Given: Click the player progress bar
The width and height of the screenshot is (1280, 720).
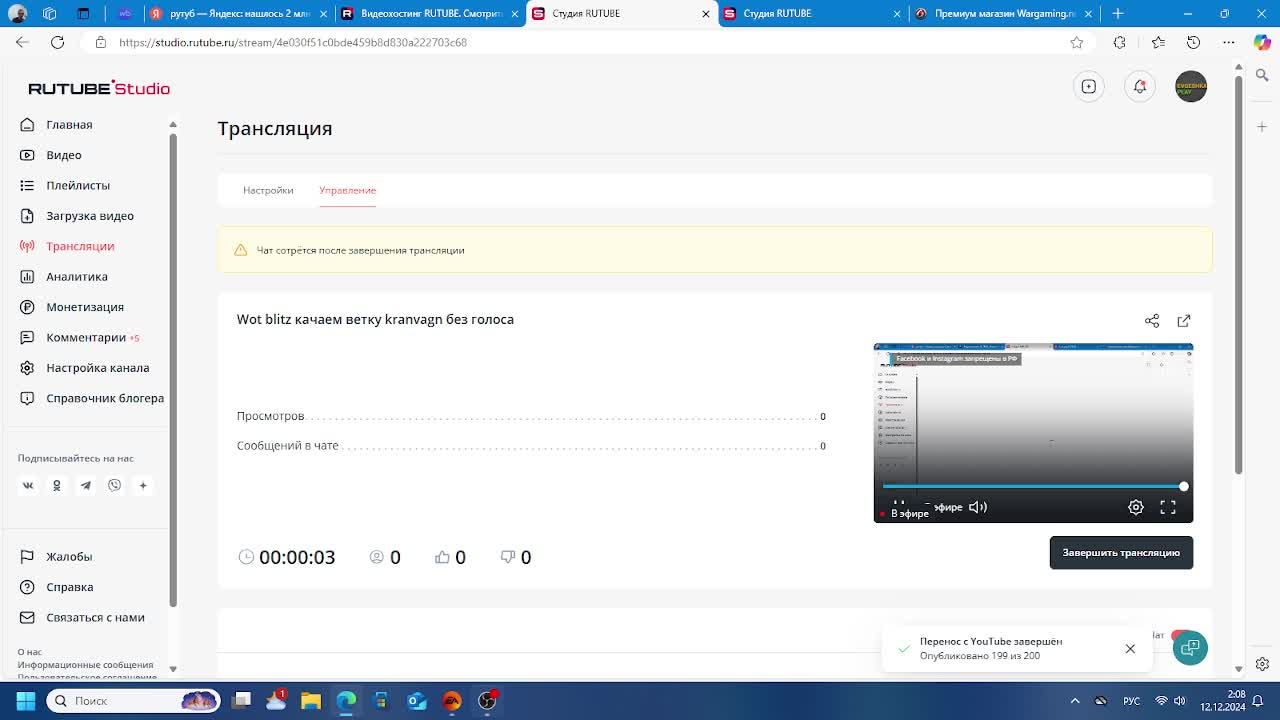Looking at the screenshot, I should click(x=1032, y=487).
